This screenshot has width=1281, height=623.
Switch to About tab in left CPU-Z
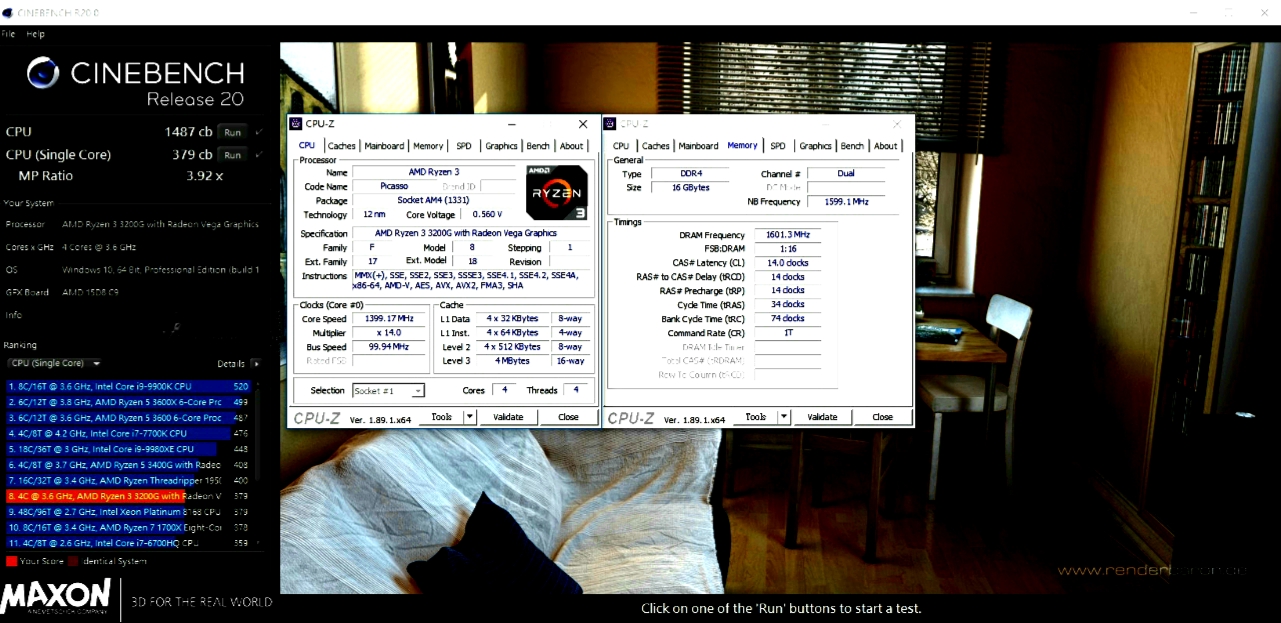tap(571, 146)
